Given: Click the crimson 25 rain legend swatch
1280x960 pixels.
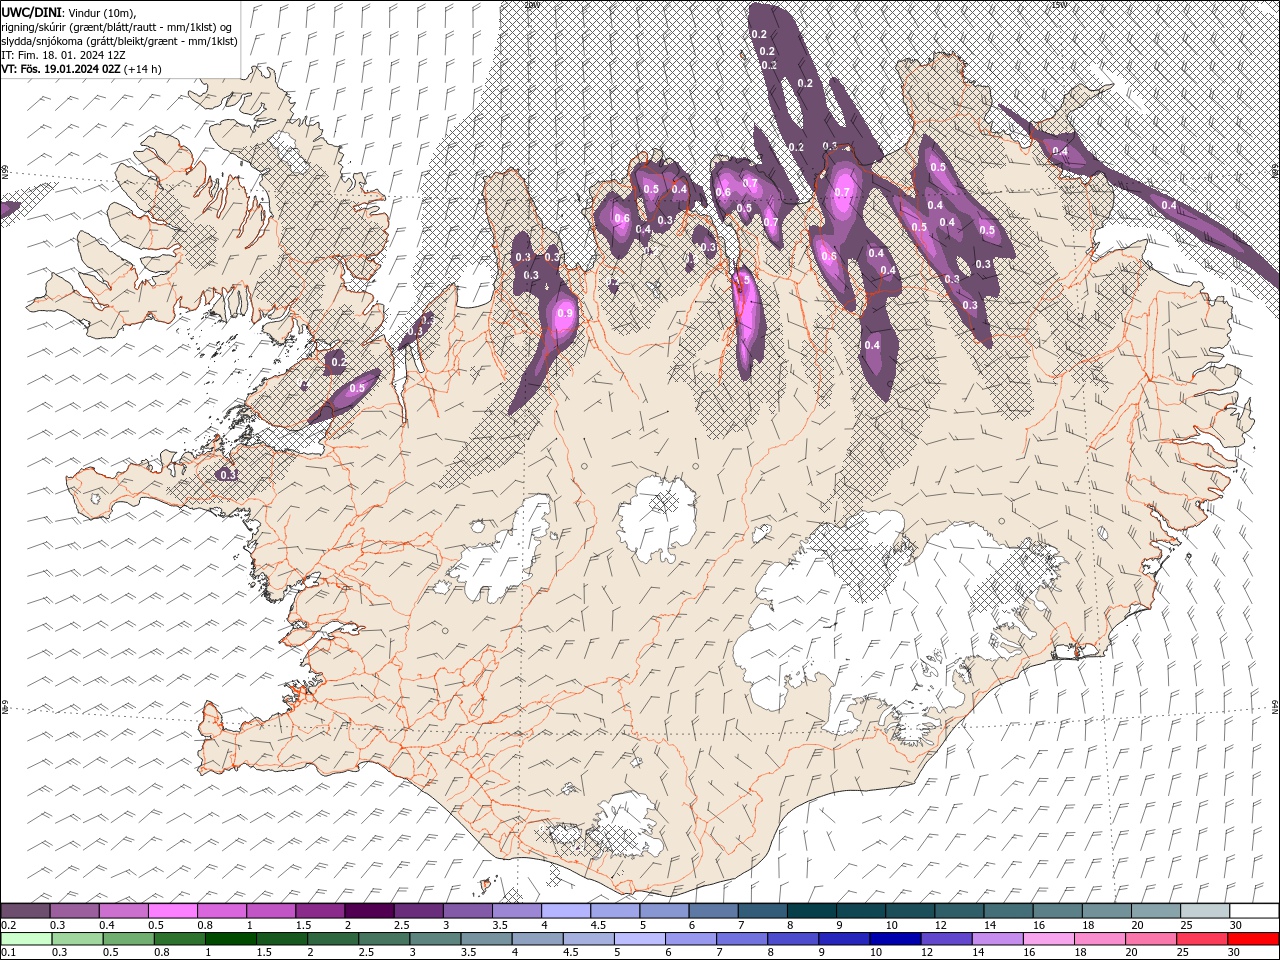Looking at the screenshot, I should click(1201, 939).
